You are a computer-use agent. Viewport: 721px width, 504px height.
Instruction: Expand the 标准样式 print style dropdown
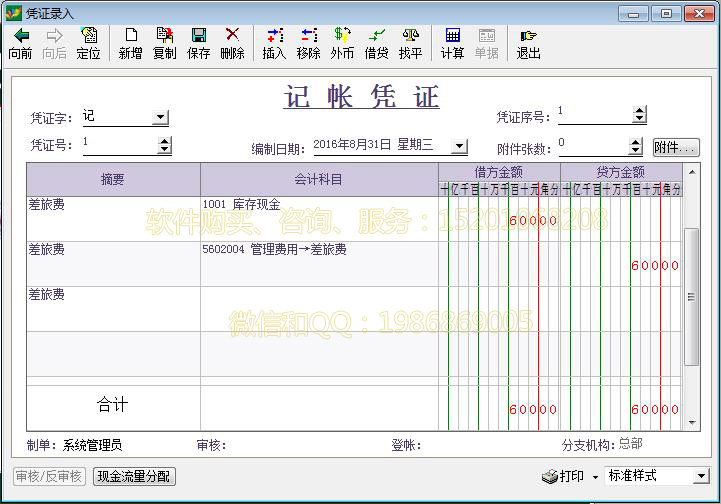tap(701, 476)
